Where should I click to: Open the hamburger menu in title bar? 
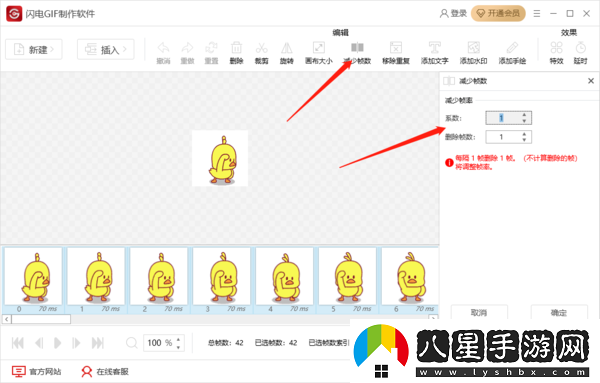(537, 14)
